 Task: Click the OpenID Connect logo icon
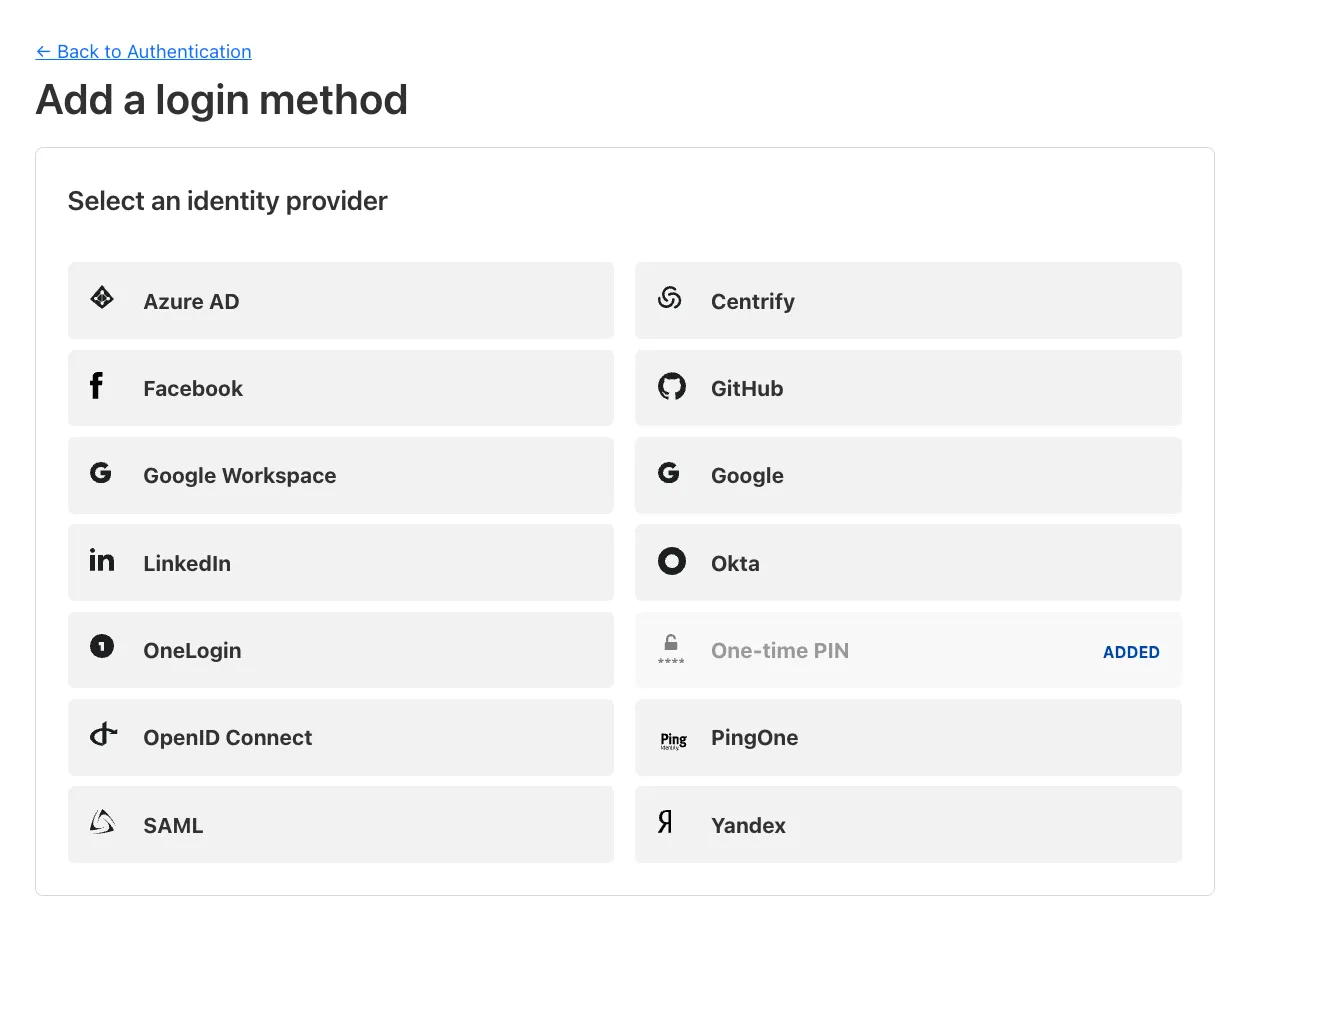click(x=103, y=735)
